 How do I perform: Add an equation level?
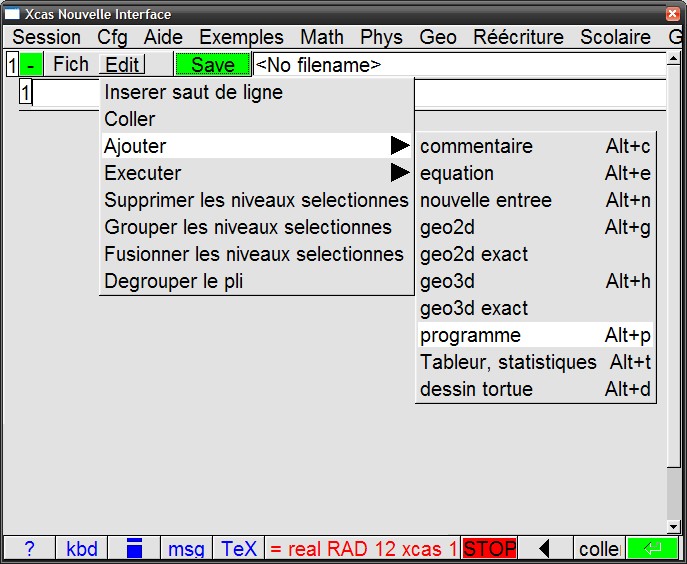[x=535, y=173]
